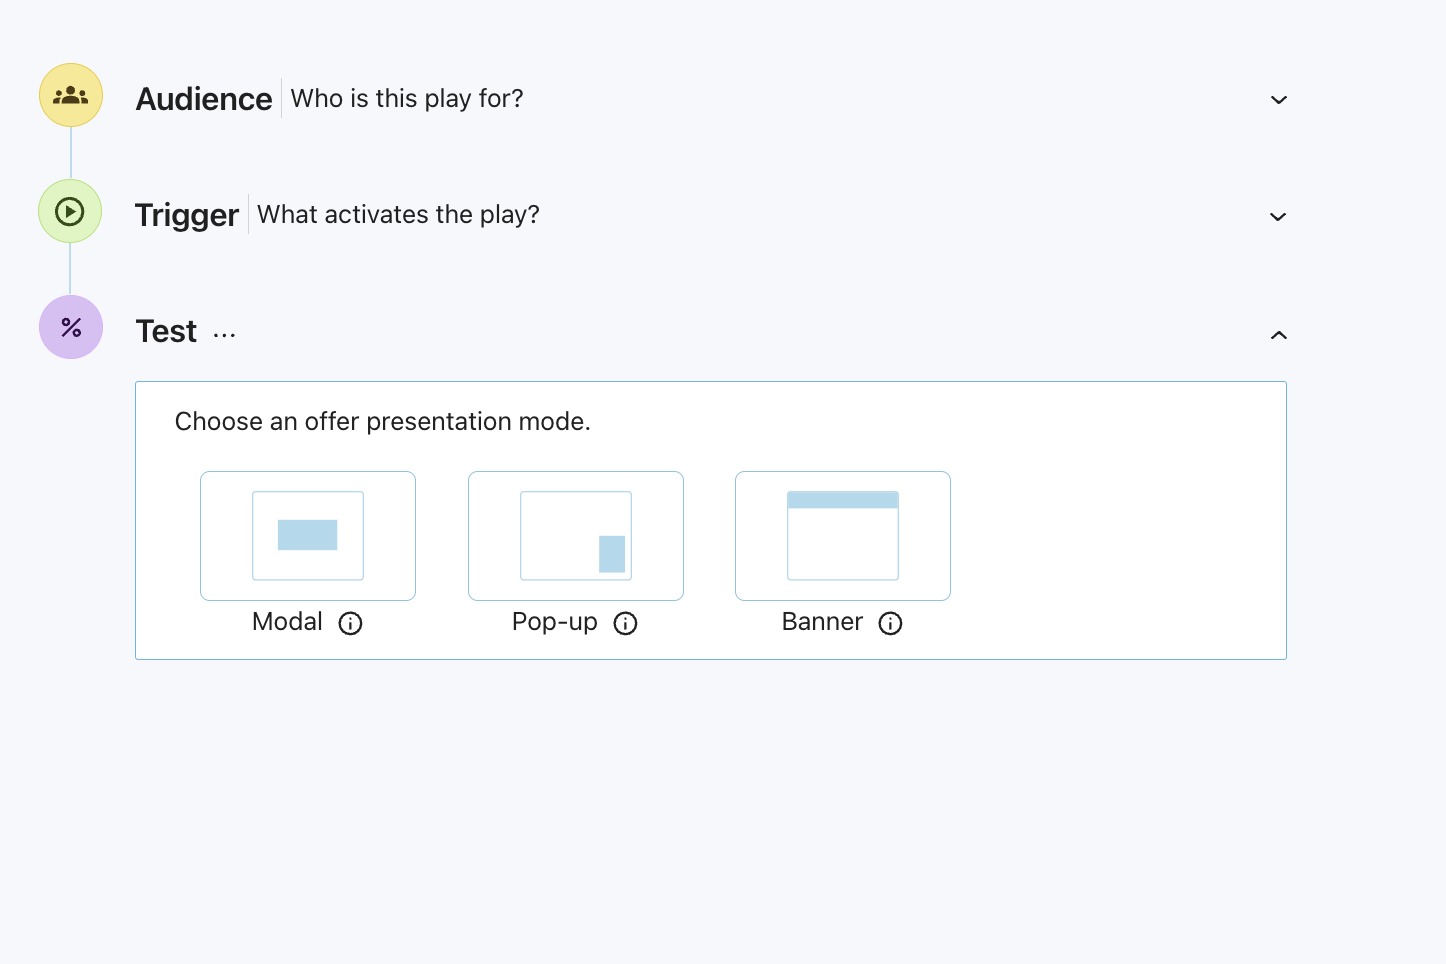The image size is (1446, 964).
Task: Click the Trigger heading
Action: [x=187, y=215]
